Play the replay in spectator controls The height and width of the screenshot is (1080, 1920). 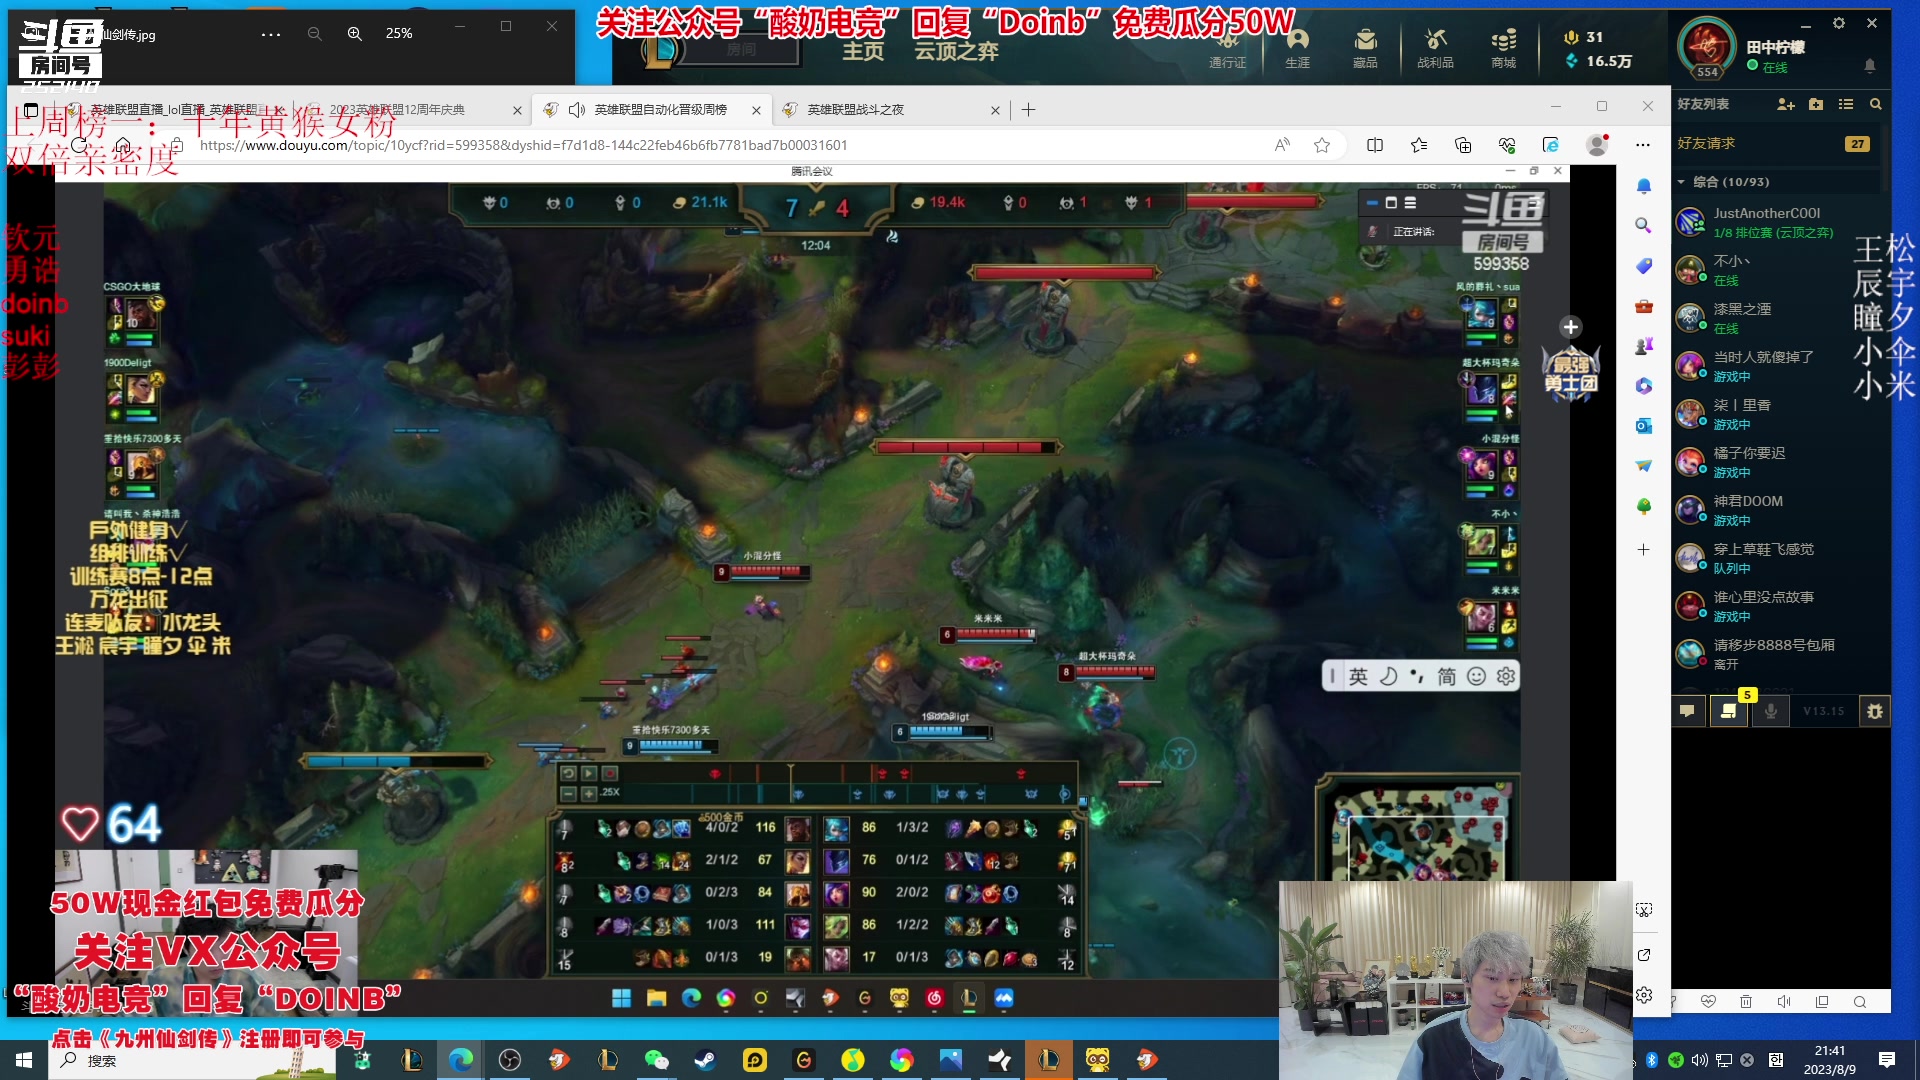589,773
